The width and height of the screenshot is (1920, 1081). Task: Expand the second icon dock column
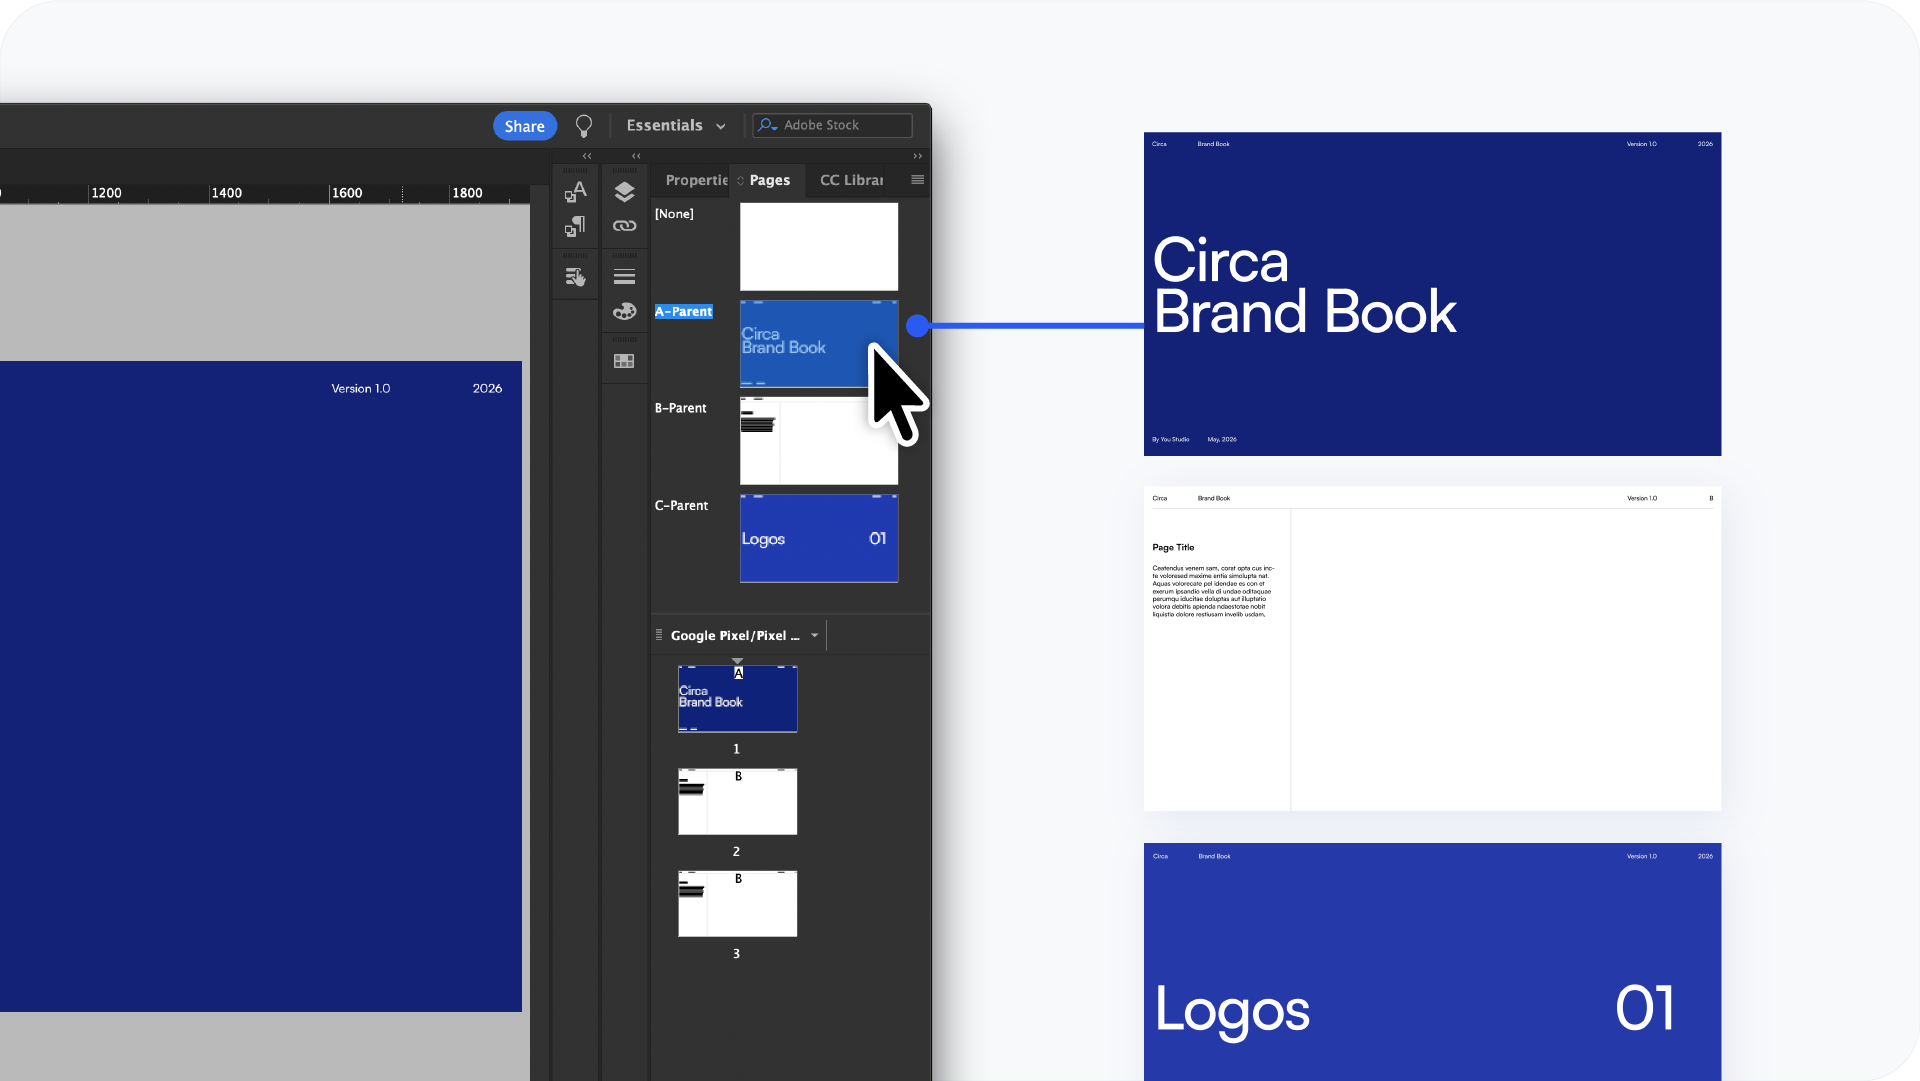636,156
